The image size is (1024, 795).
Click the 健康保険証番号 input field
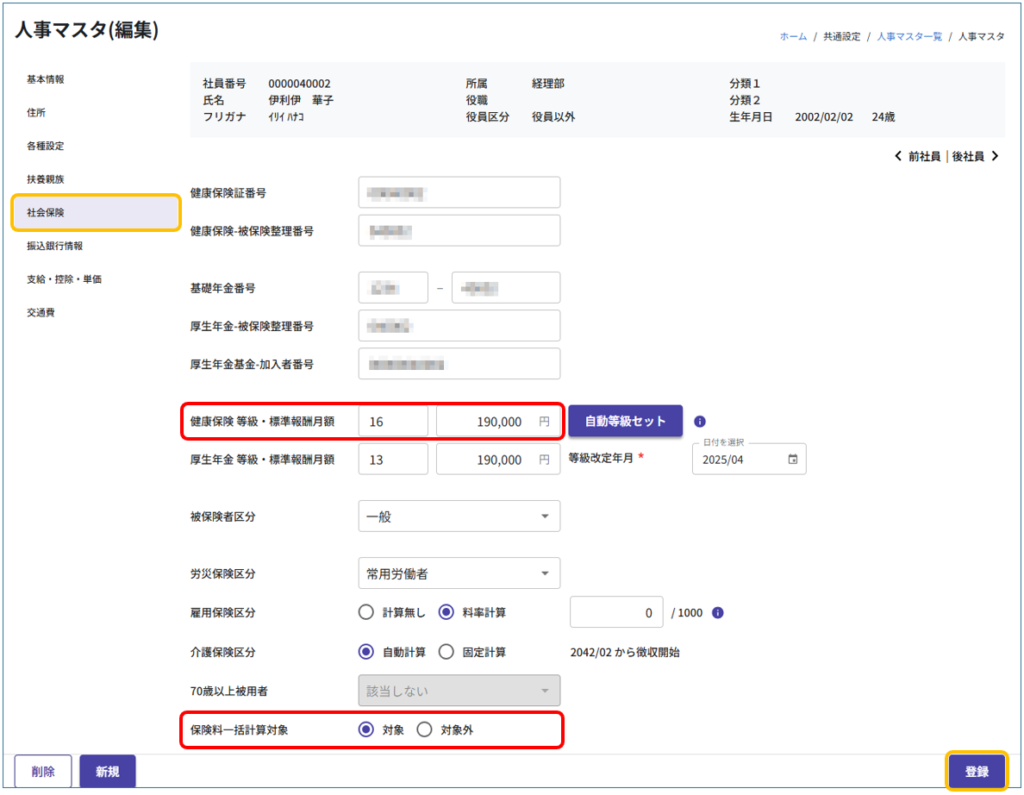point(458,193)
